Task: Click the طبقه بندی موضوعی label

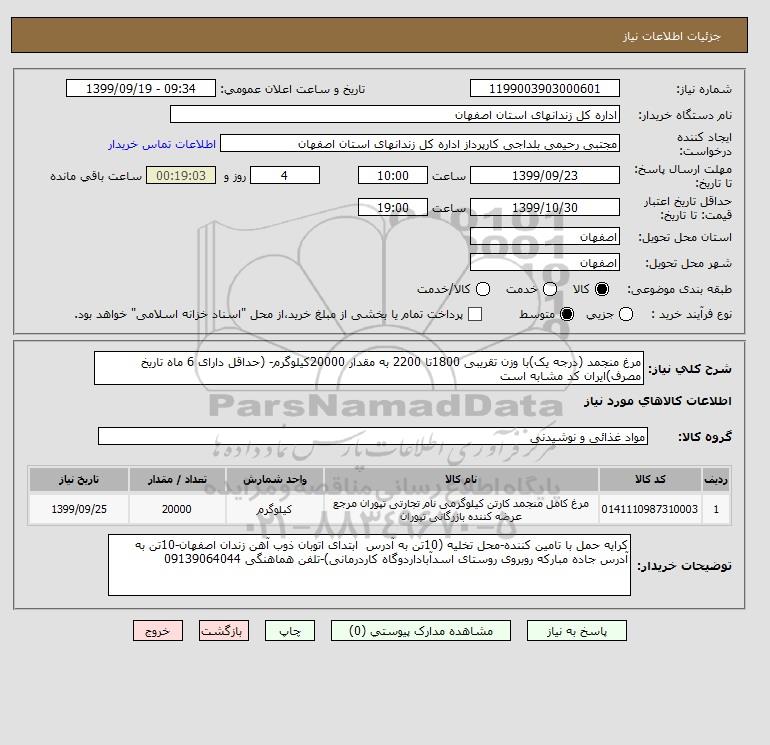Action: (680, 290)
